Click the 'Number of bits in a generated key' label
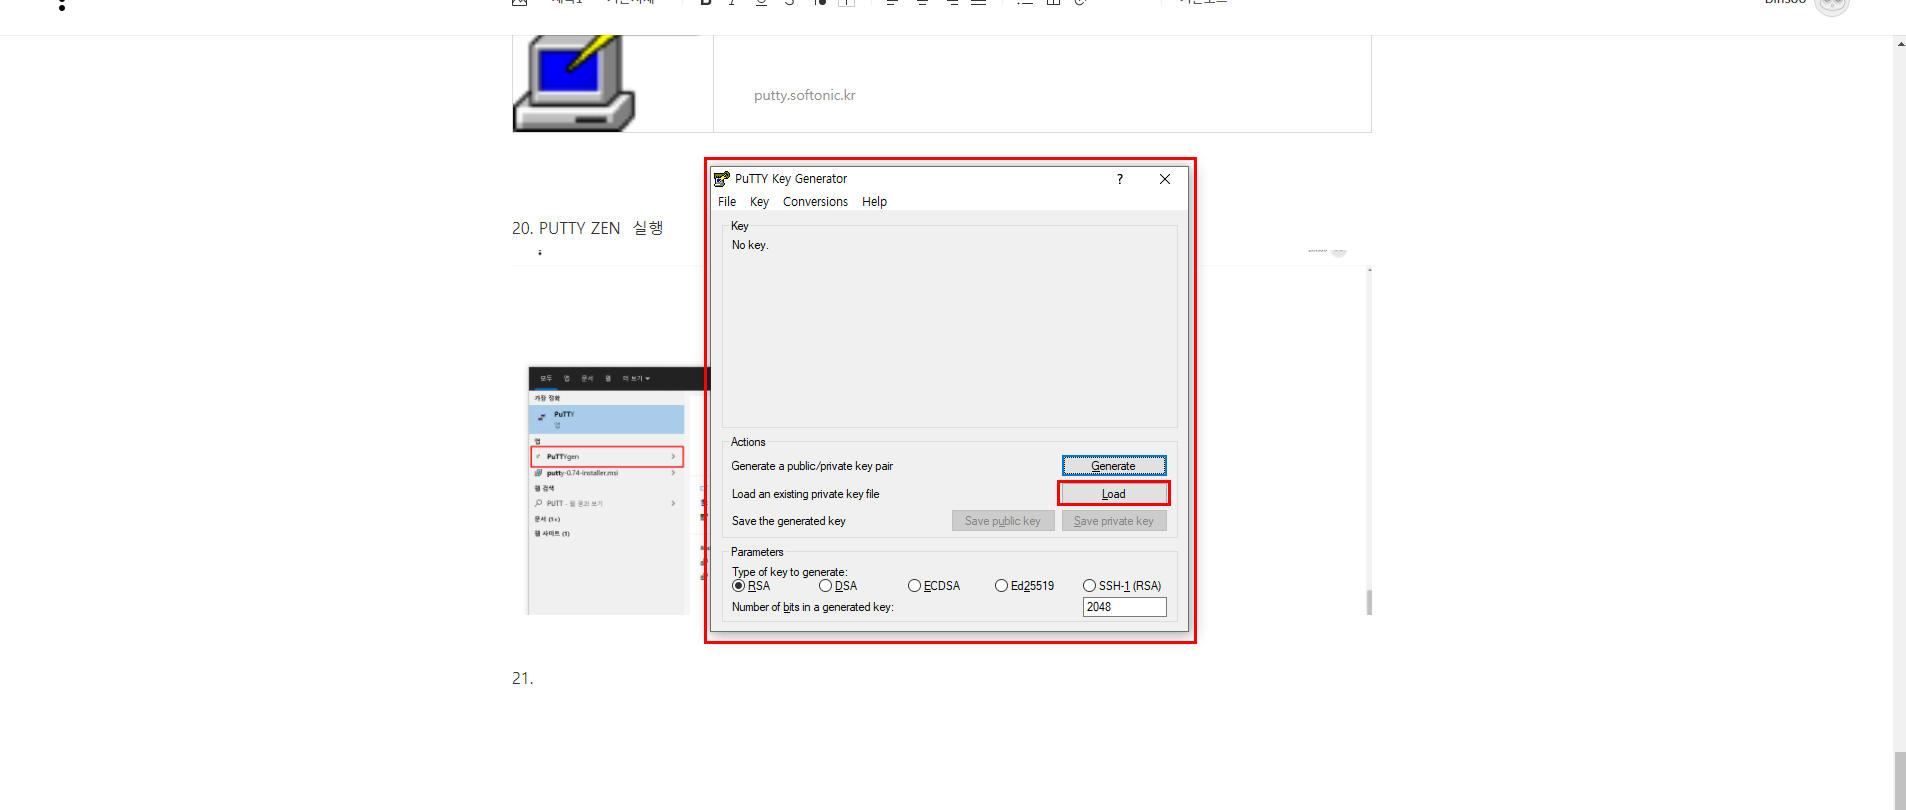This screenshot has height=810, width=1906. (x=812, y=607)
